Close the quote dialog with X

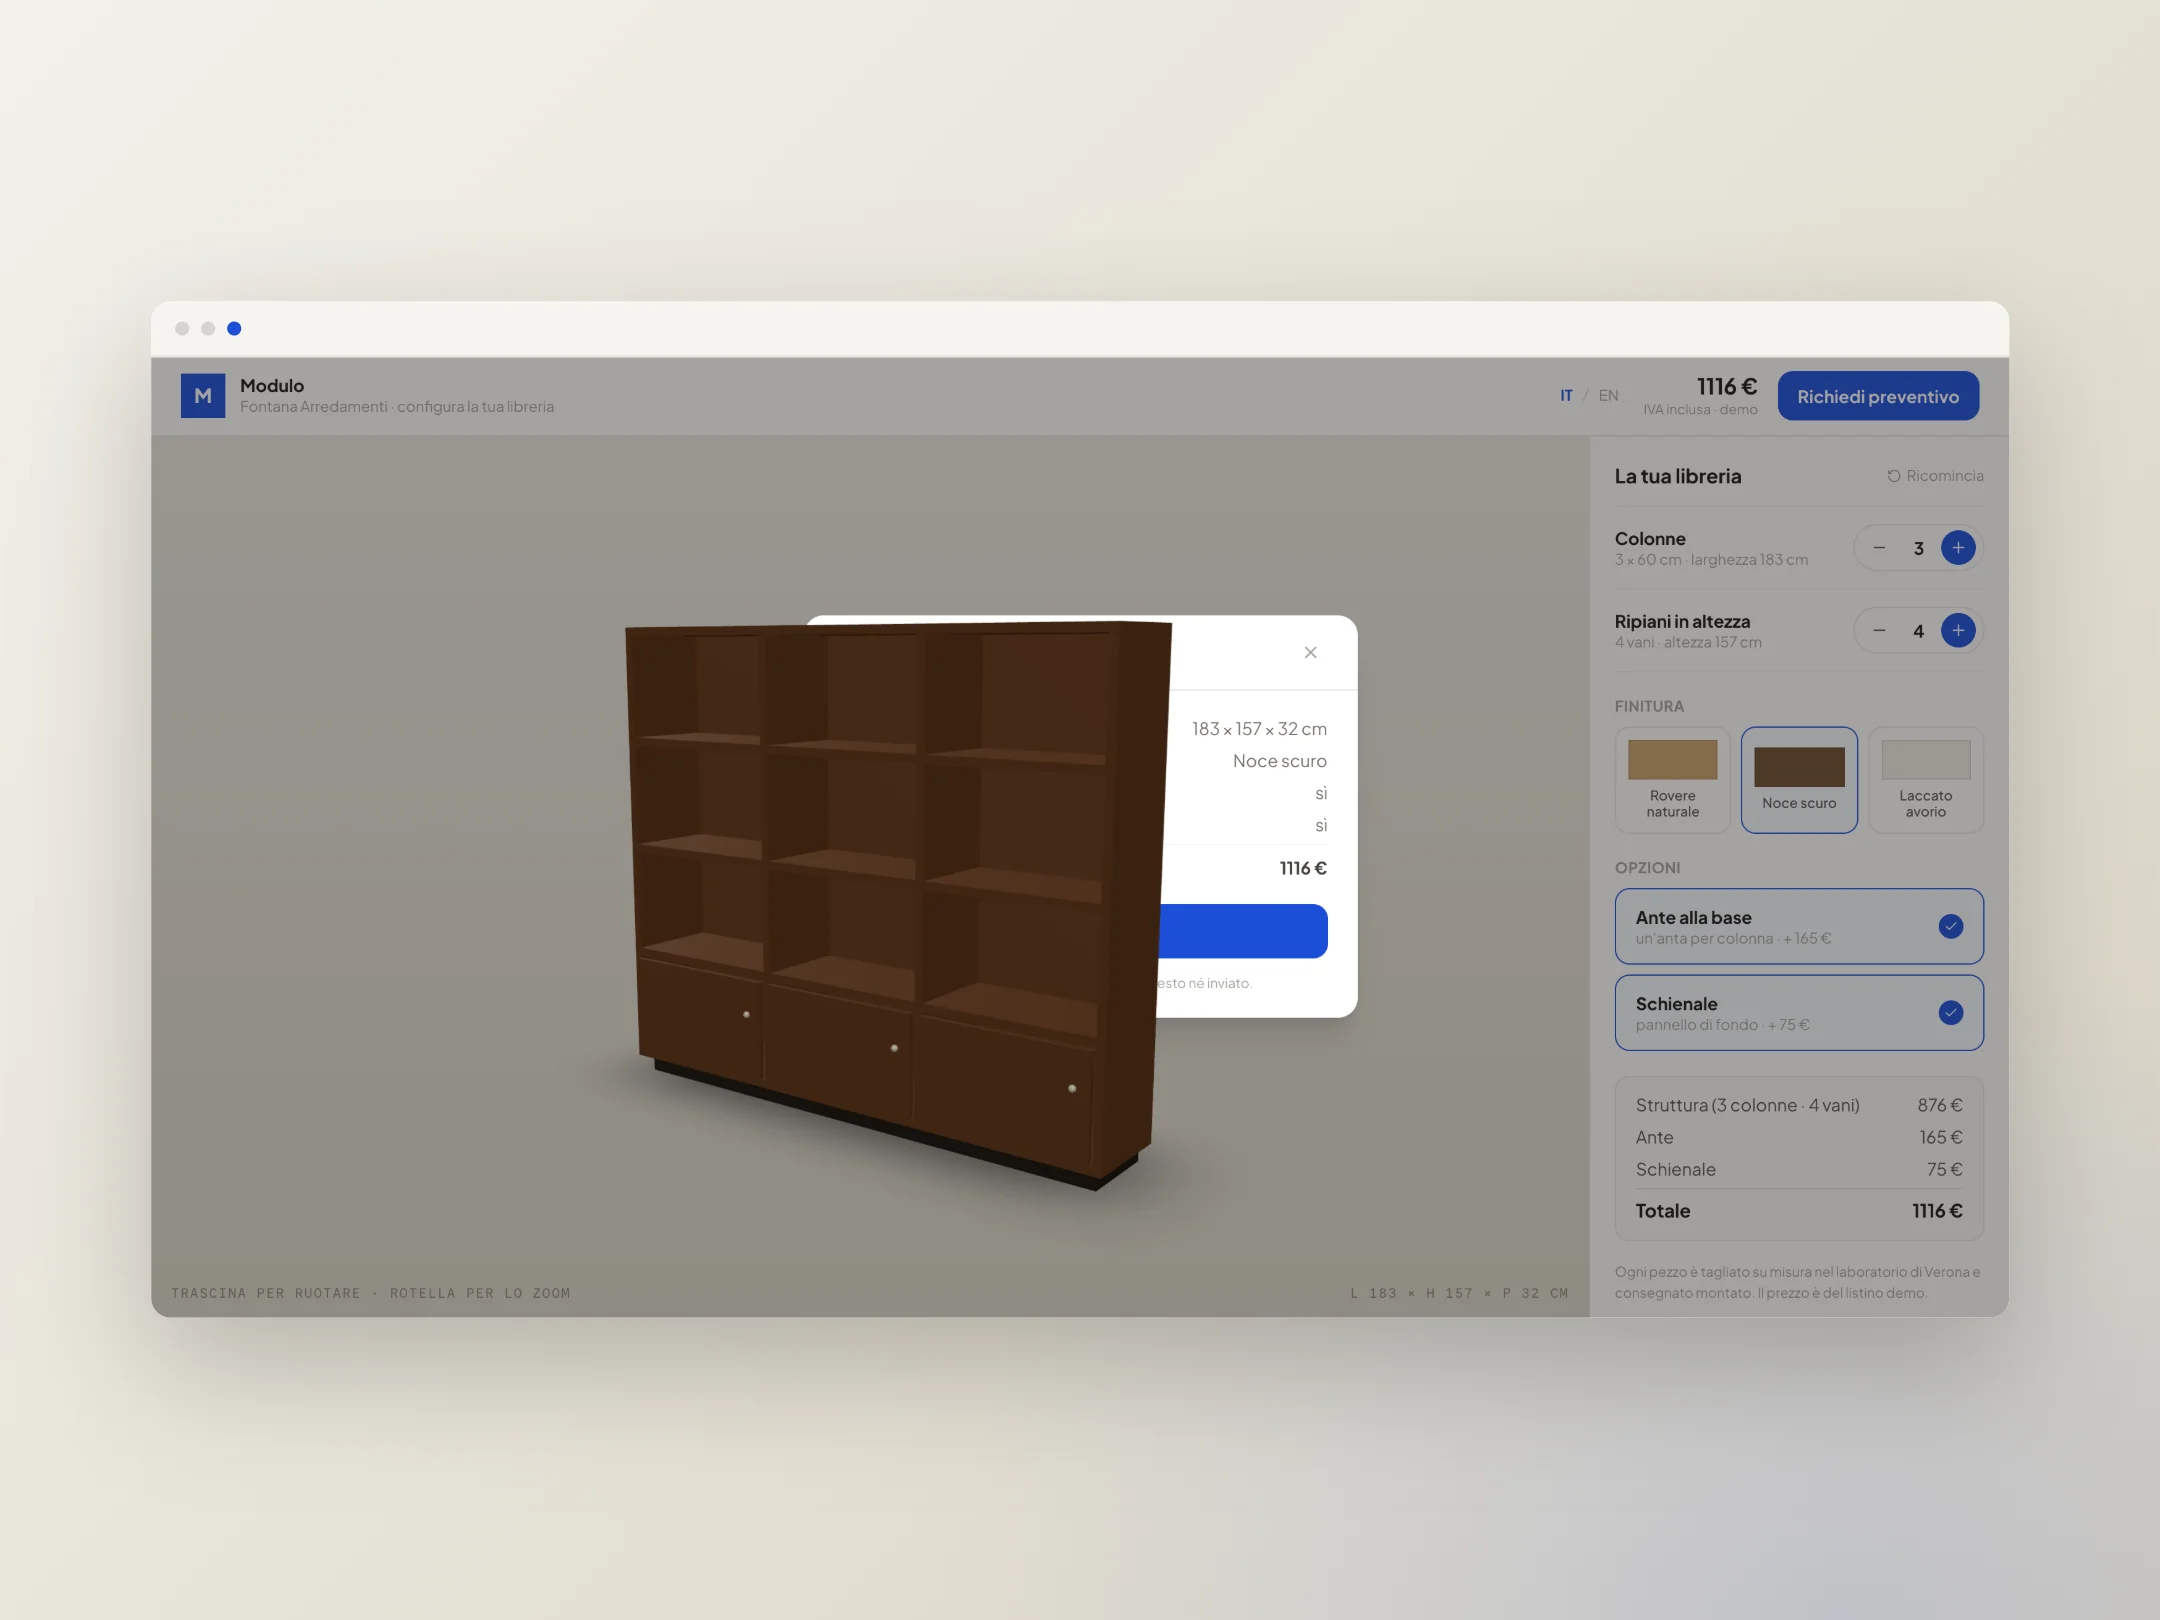pyautogui.click(x=1310, y=653)
